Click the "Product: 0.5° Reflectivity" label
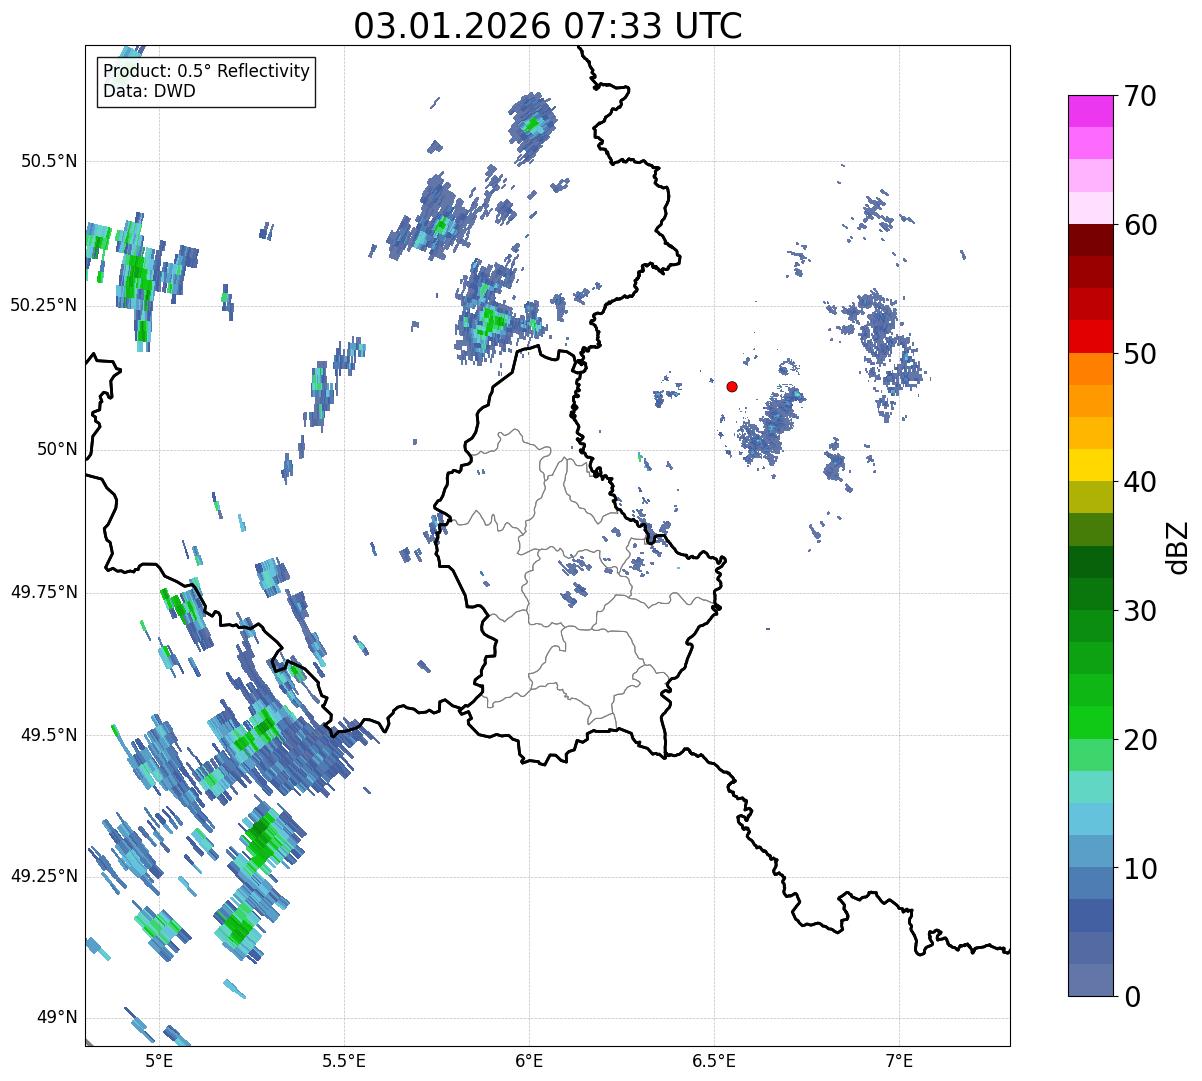This screenshot has height=1081, width=1202. (206, 72)
